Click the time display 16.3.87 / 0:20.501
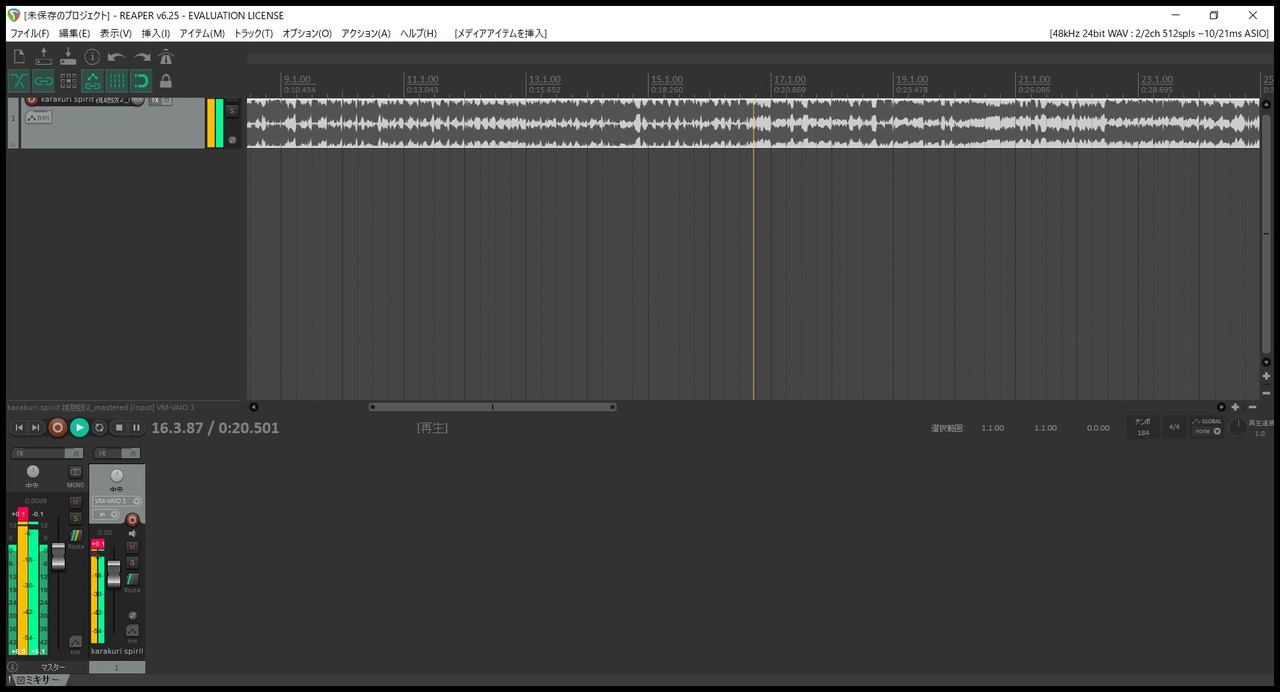Viewport: 1280px width, 692px height. click(x=215, y=428)
